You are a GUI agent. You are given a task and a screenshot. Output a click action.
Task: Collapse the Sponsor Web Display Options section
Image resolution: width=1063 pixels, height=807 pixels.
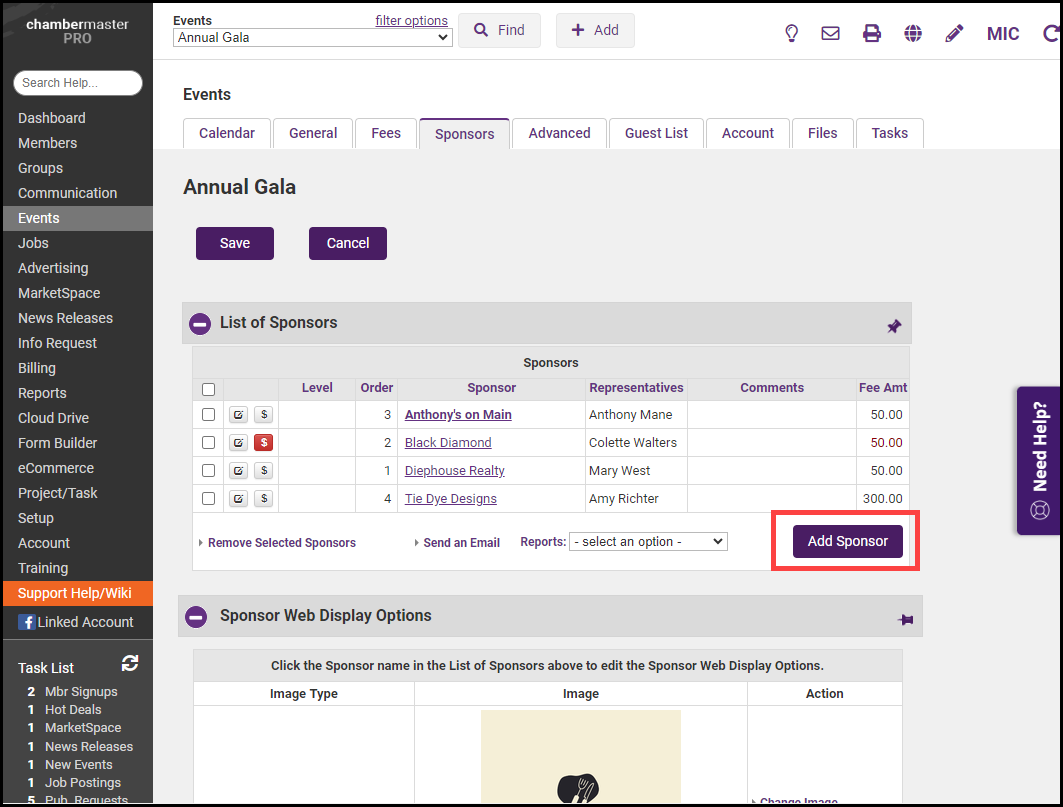coord(197,617)
